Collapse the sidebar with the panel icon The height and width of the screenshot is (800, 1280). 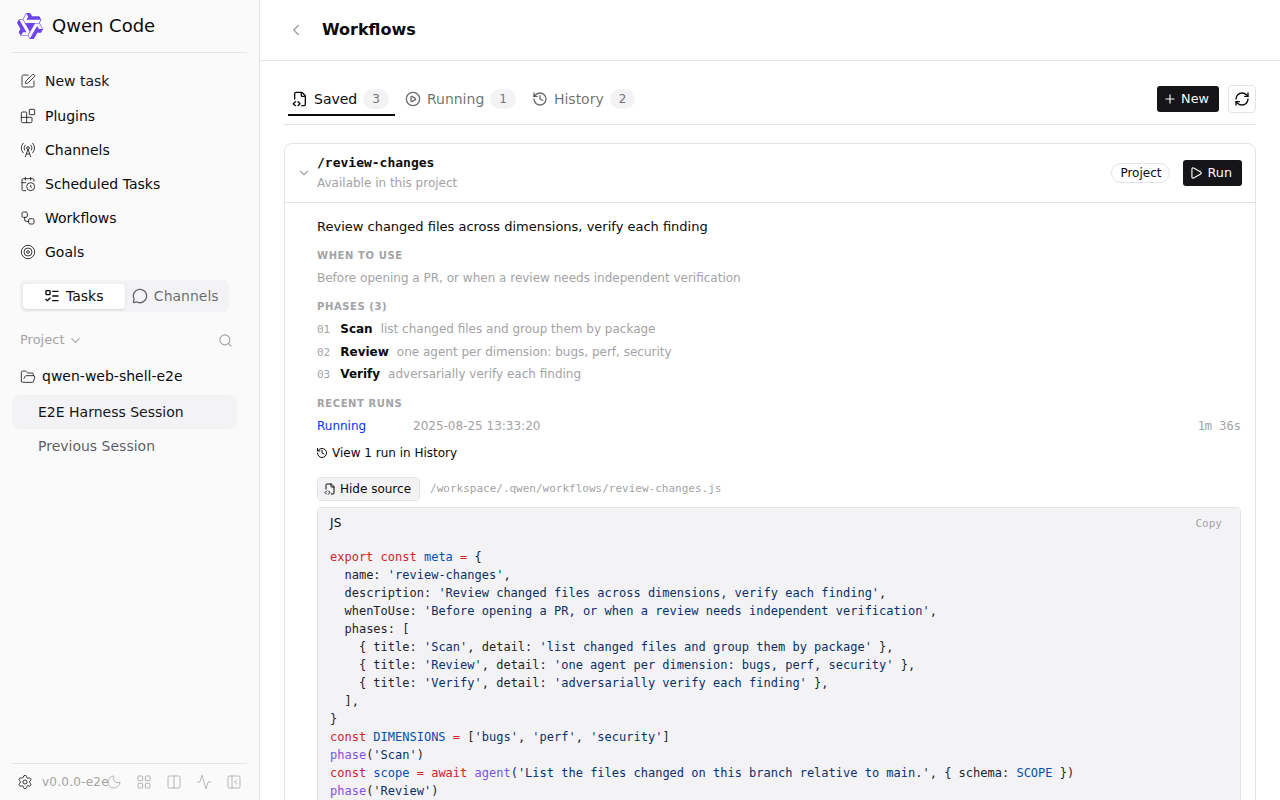pyautogui.click(x=234, y=782)
